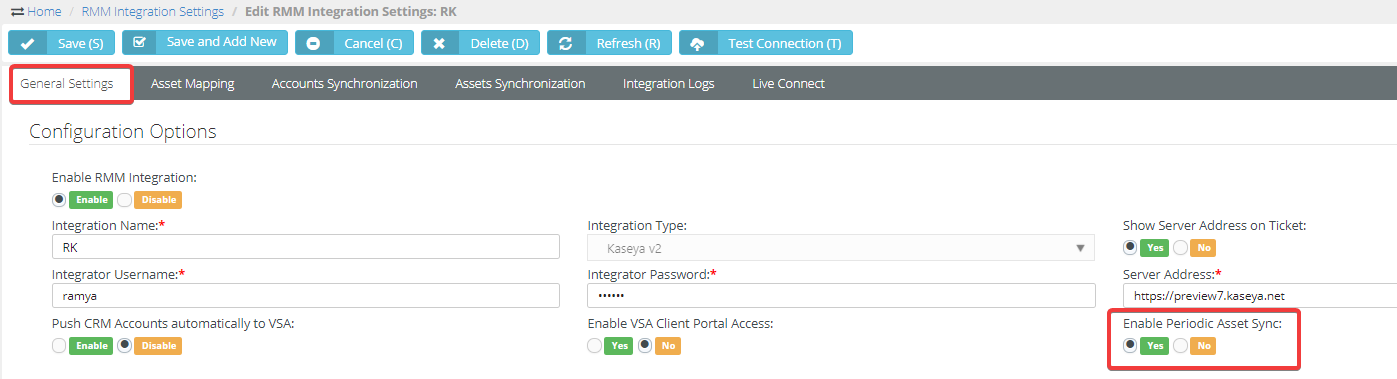
Task: Select No for VSA Client Portal Access
Action: tap(645, 345)
